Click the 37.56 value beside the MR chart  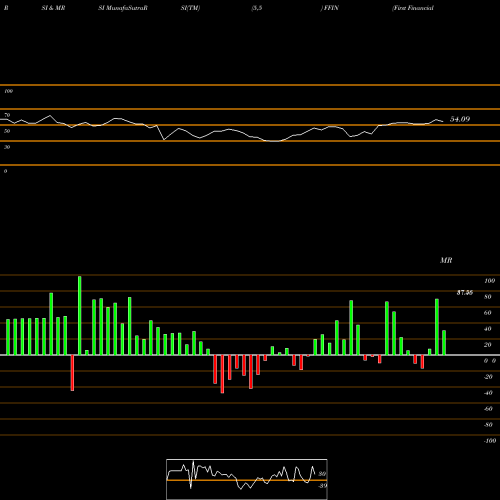465,293
